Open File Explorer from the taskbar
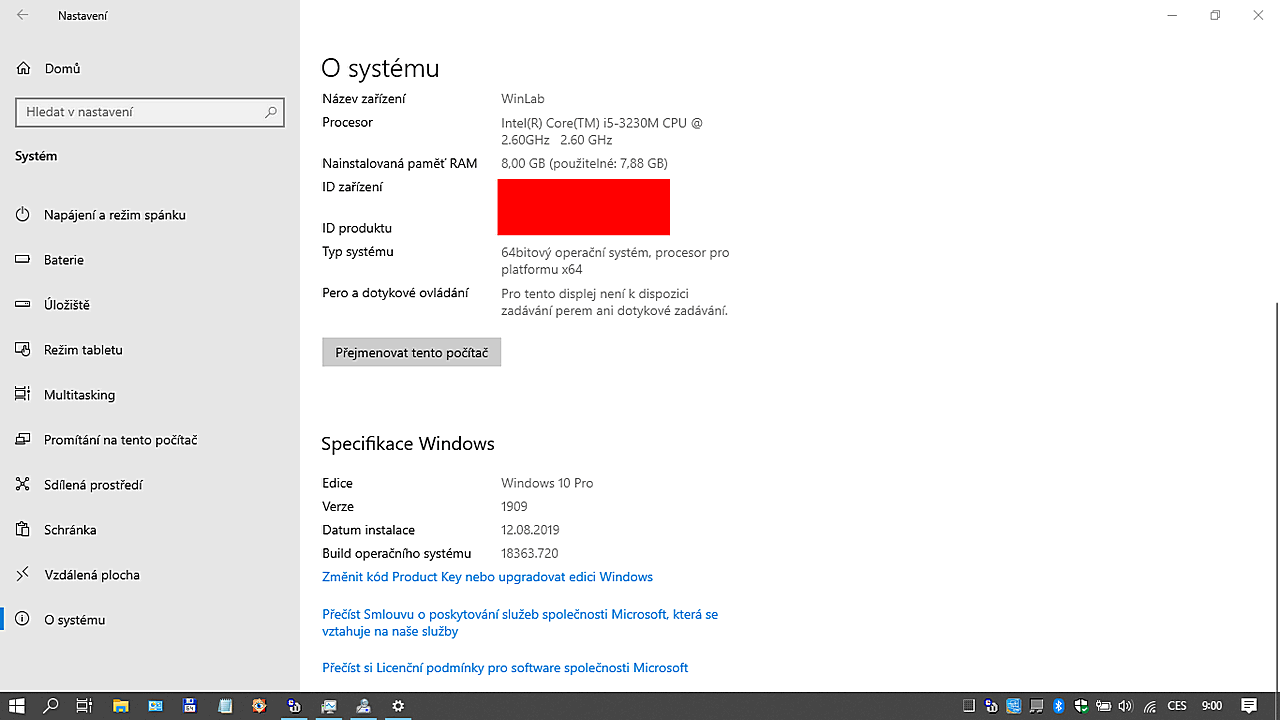1280x720 pixels. pos(120,706)
